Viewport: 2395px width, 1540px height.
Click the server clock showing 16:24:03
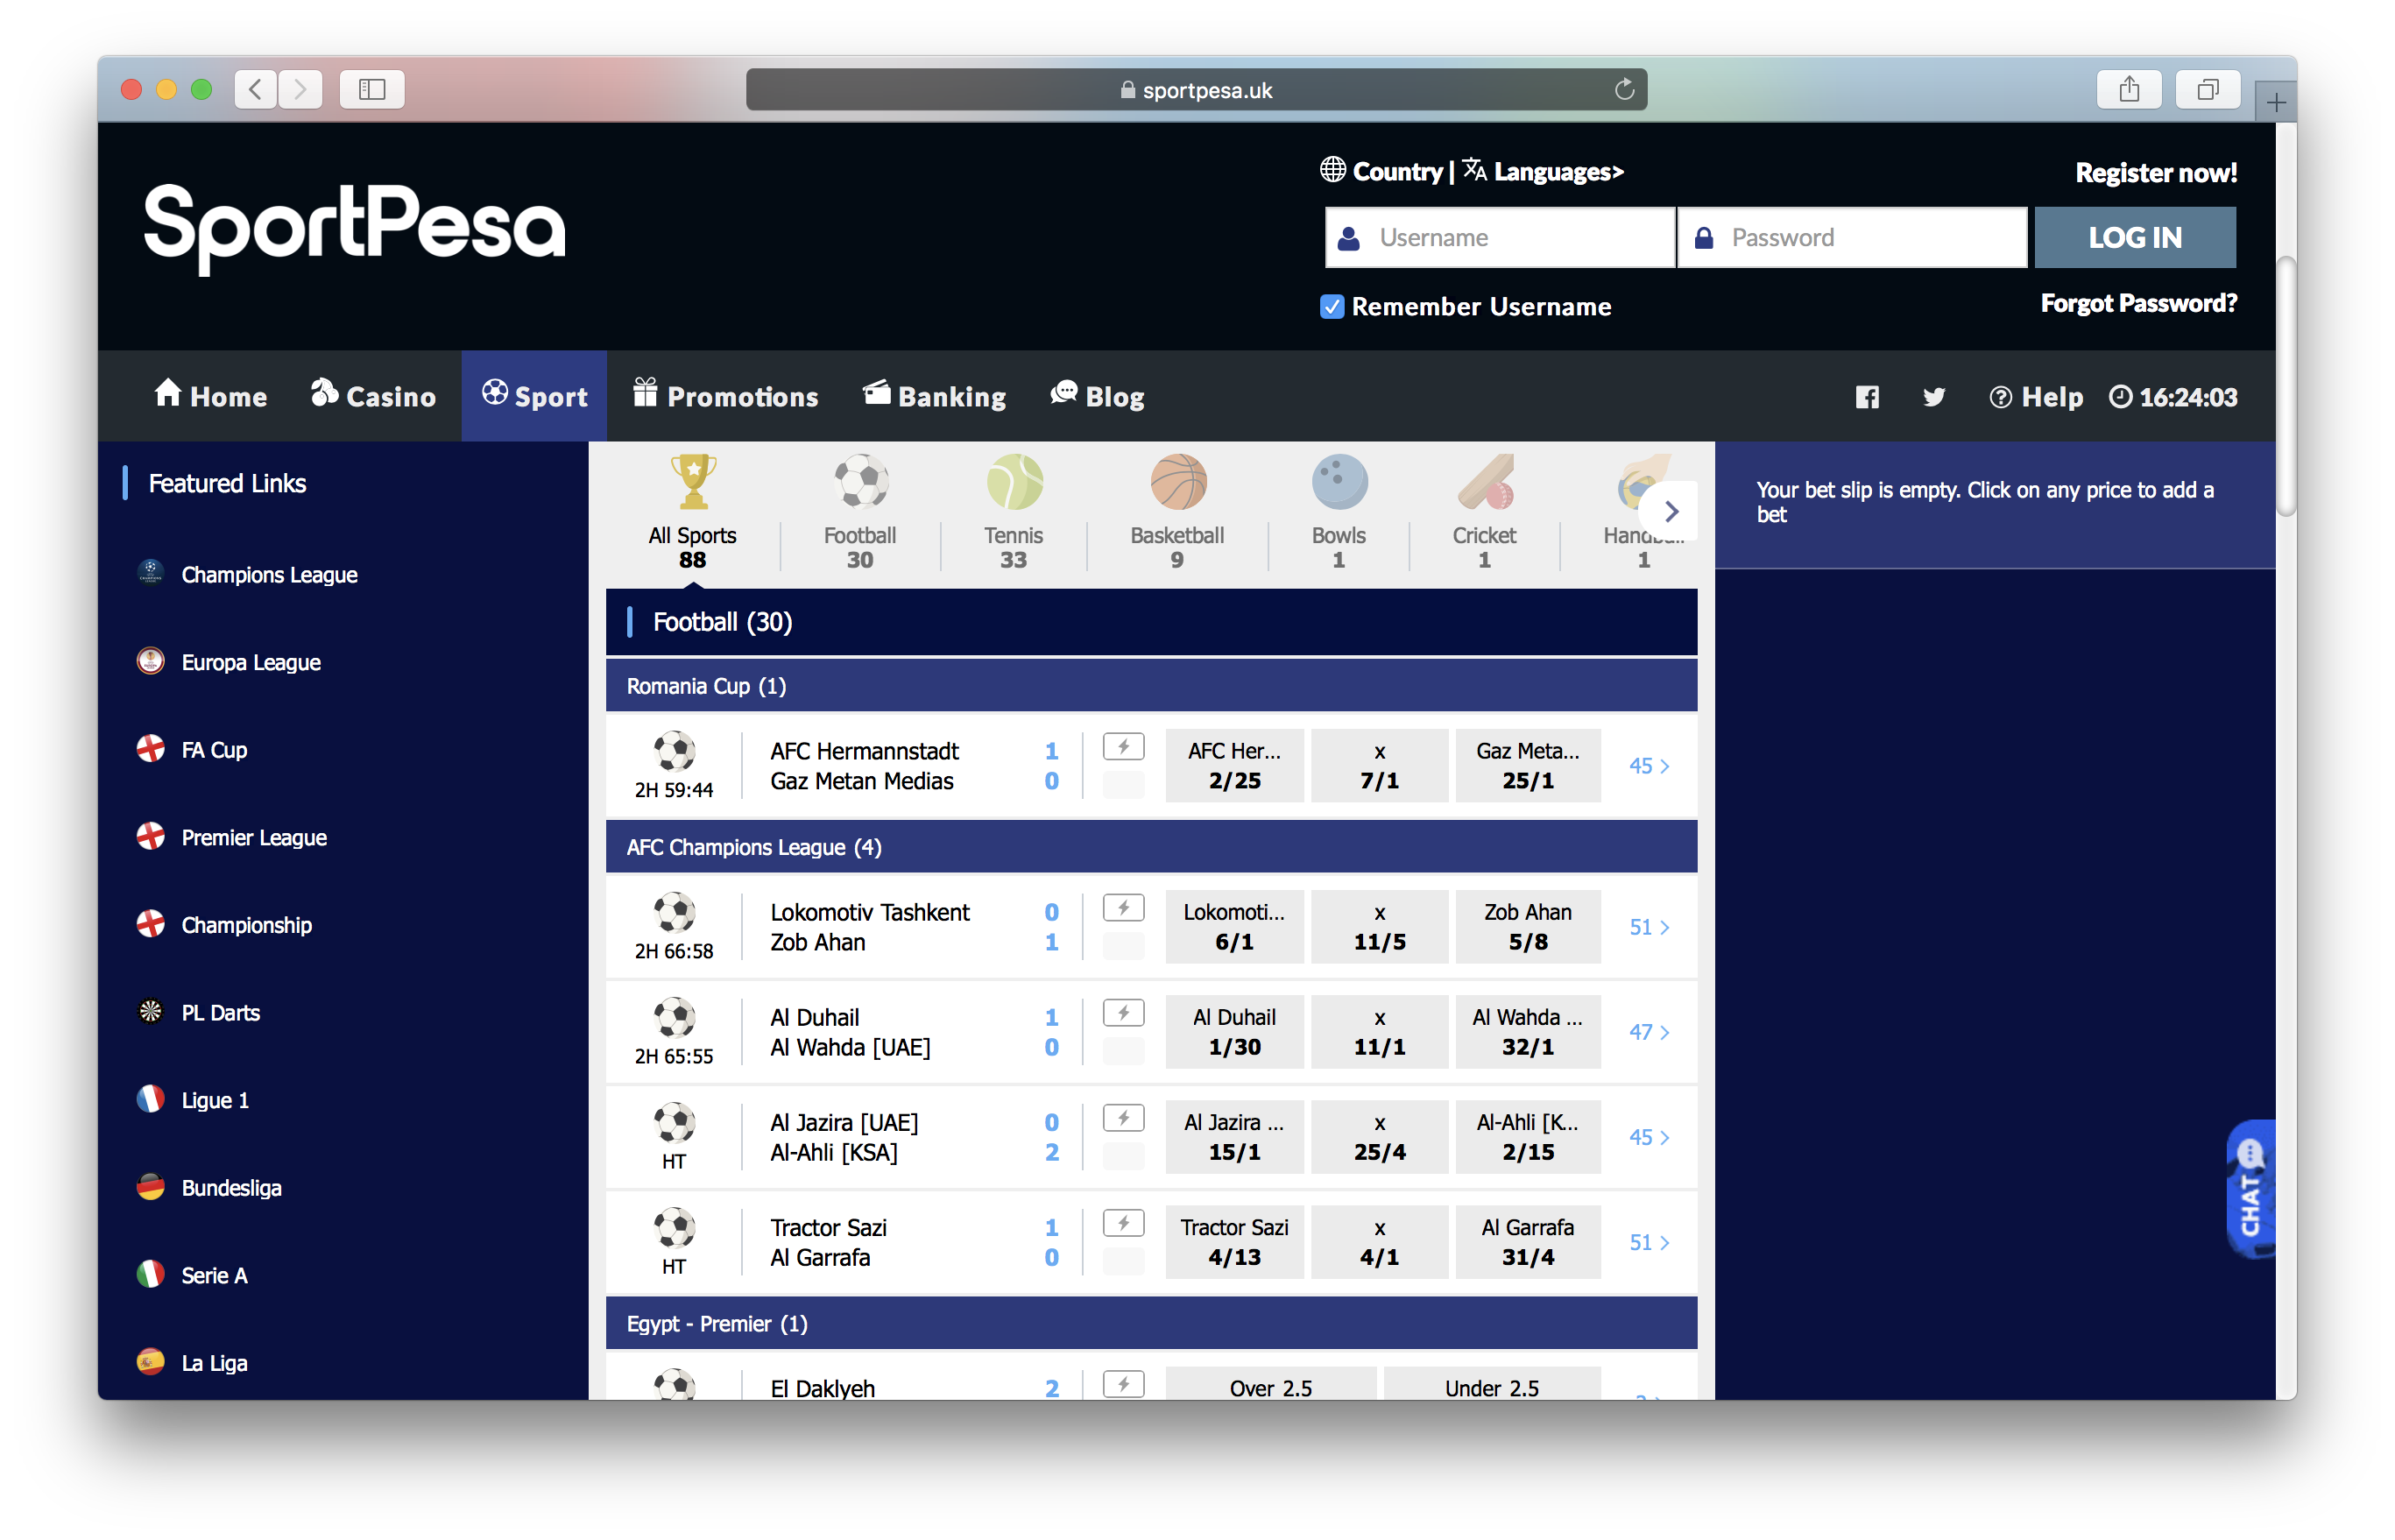[2173, 397]
